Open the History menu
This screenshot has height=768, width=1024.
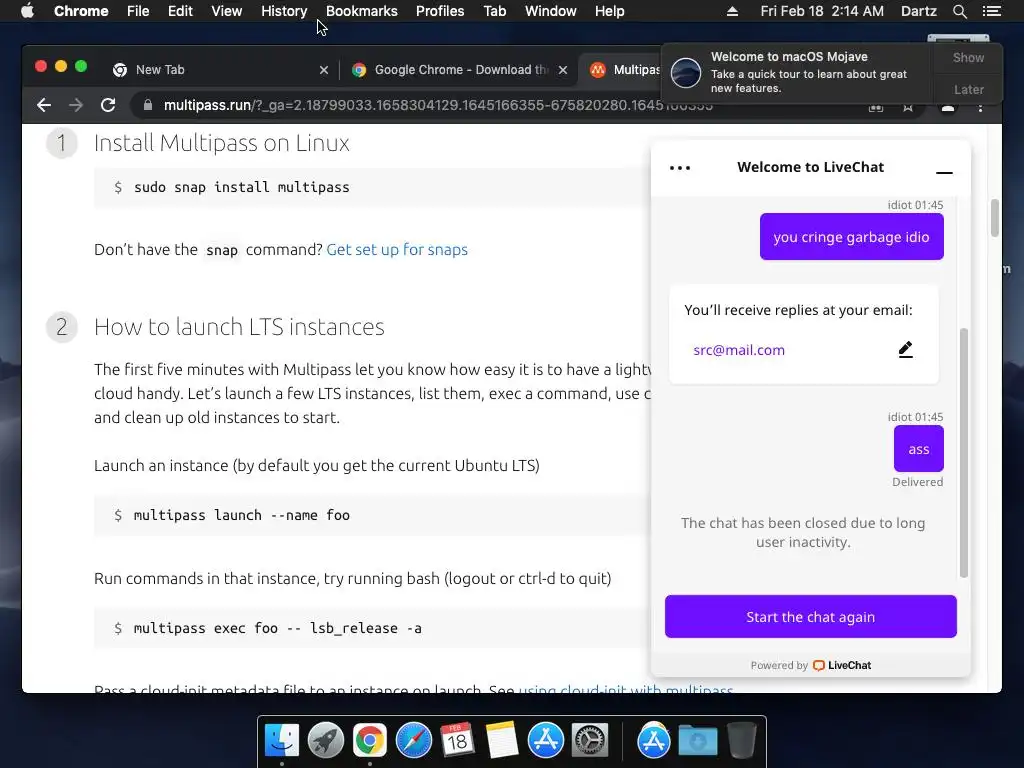(284, 11)
